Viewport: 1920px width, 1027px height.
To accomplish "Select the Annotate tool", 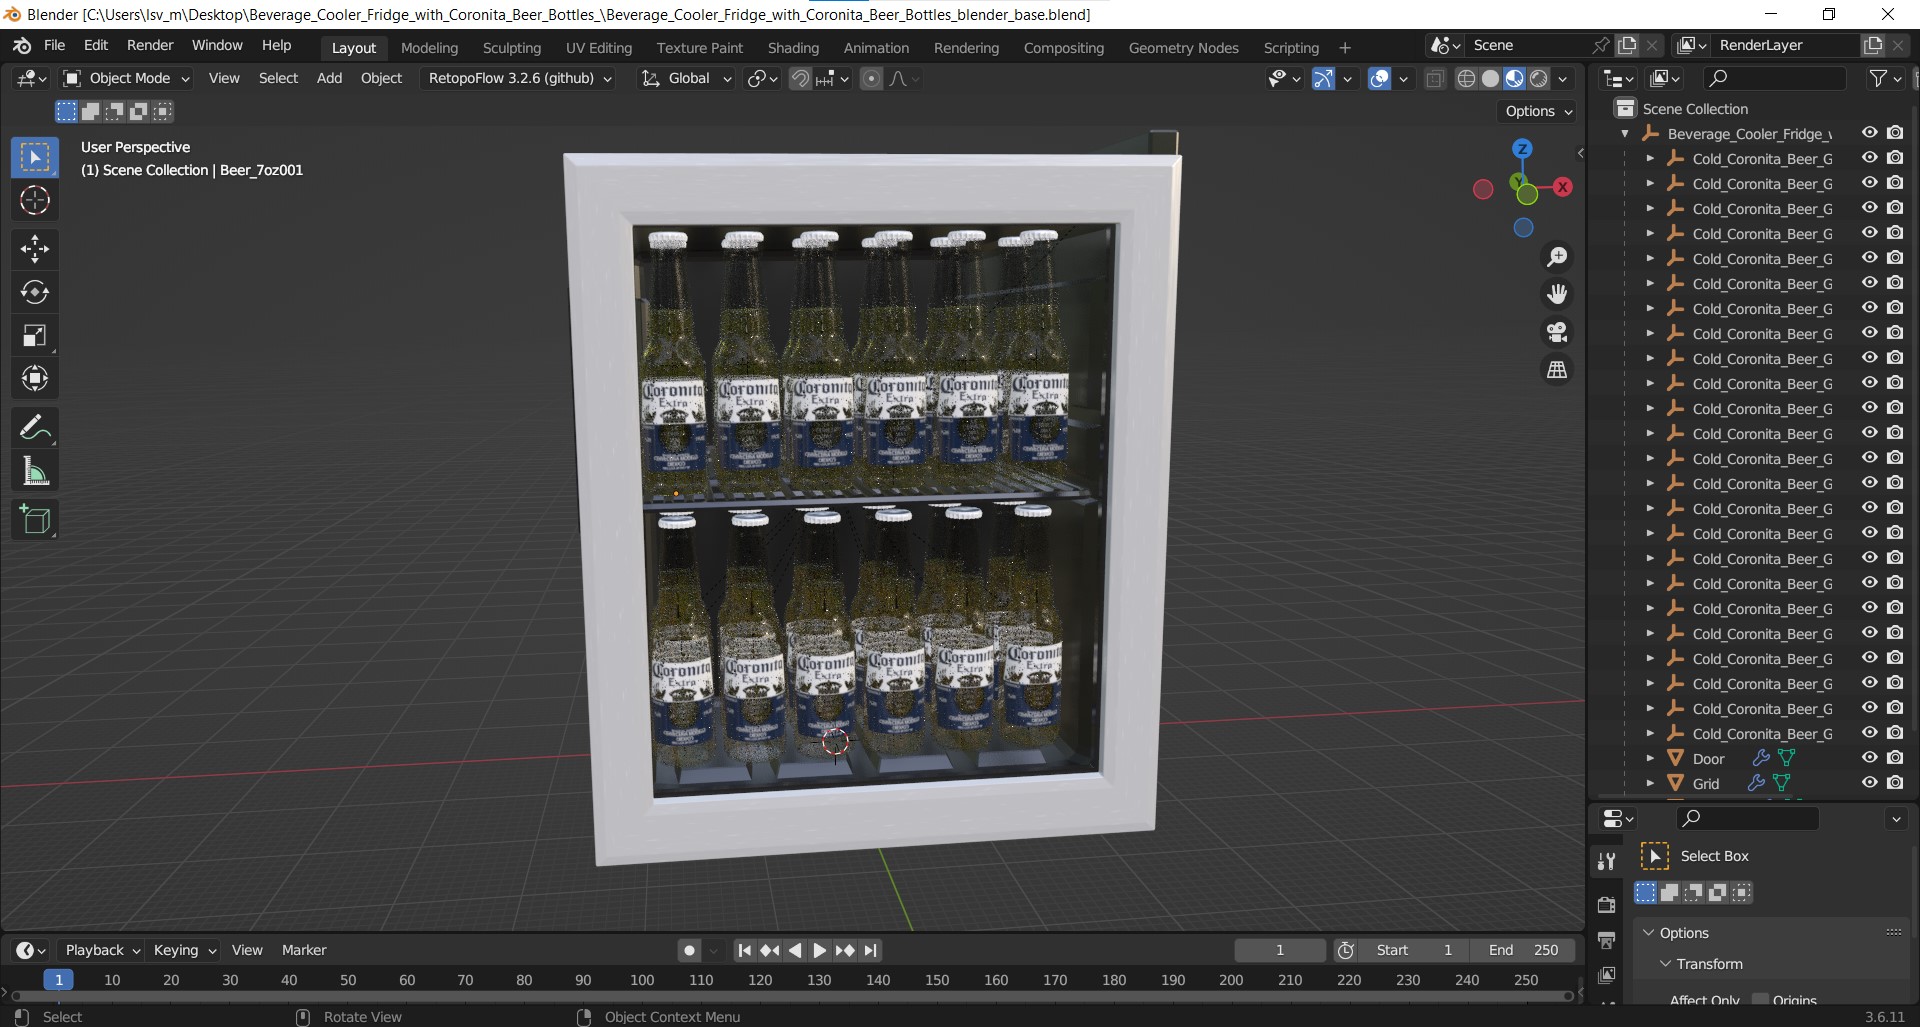I will click(x=35, y=428).
